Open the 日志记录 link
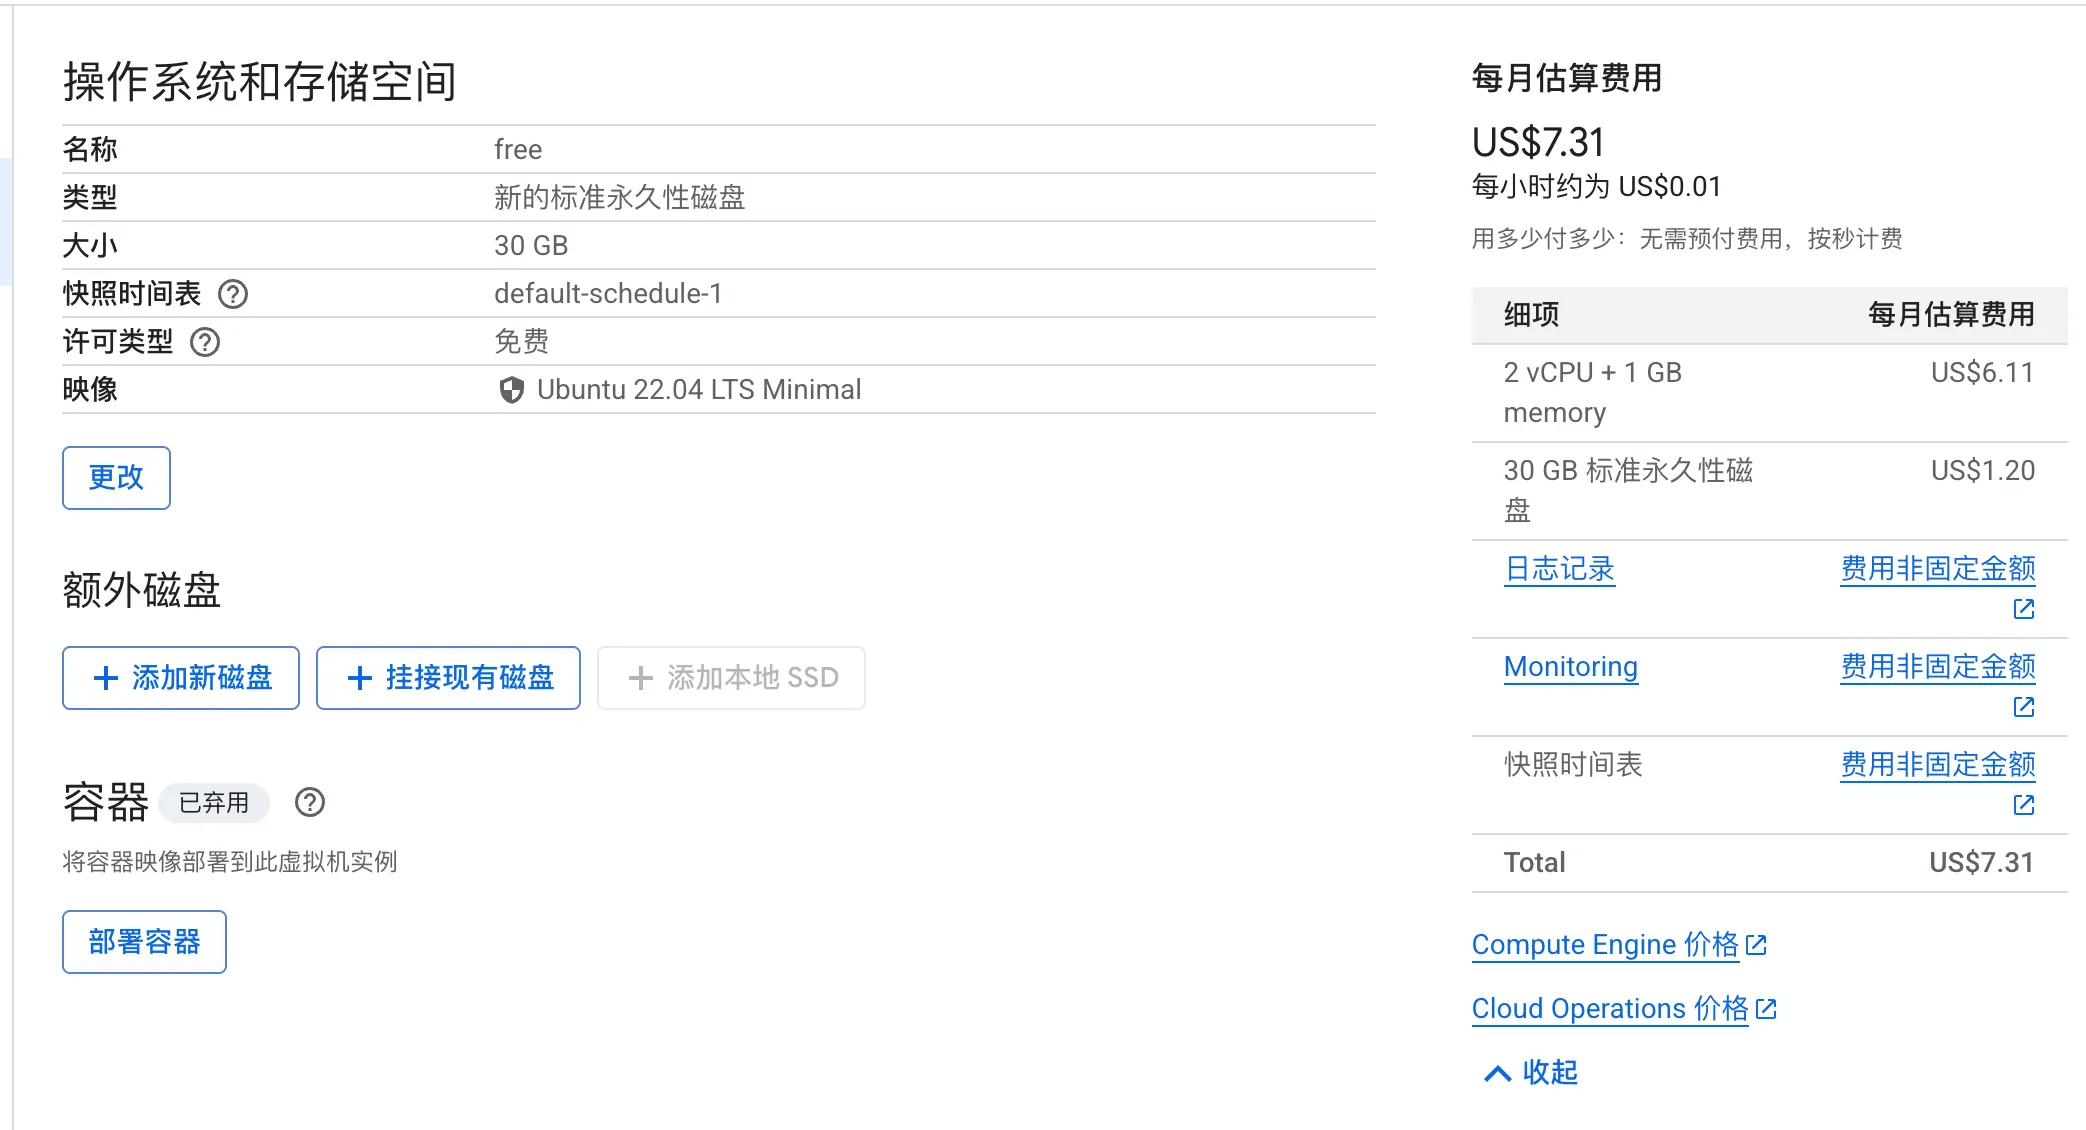2086x1130 pixels. 1559,569
